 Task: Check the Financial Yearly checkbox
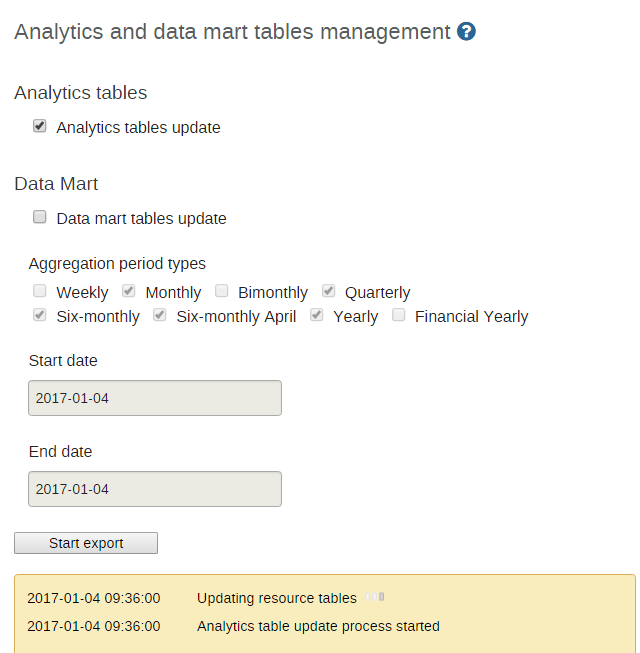pyautogui.click(x=399, y=316)
